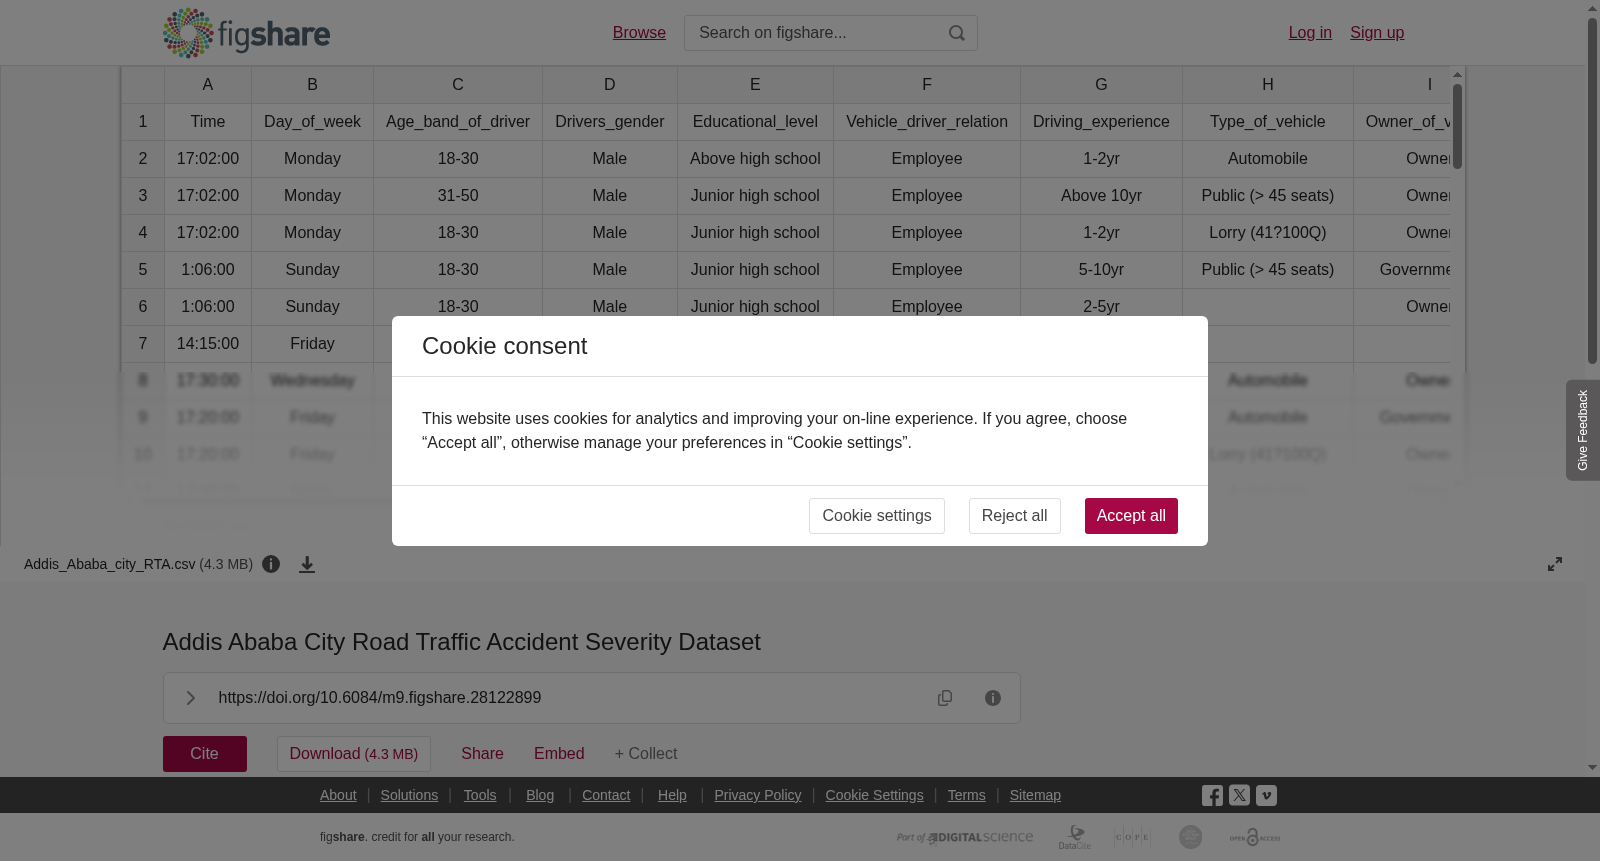The height and width of the screenshot is (861, 1600).
Task: Select the 5-10yr cell
Action: click(x=1101, y=270)
